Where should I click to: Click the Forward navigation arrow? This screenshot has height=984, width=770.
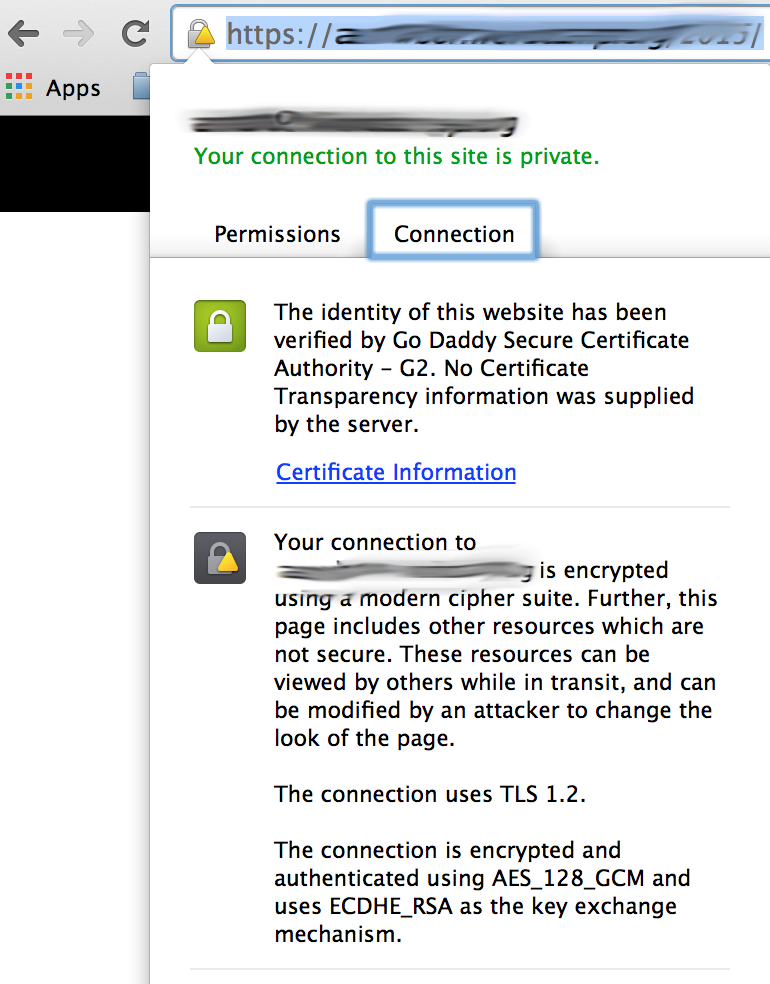(78, 34)
